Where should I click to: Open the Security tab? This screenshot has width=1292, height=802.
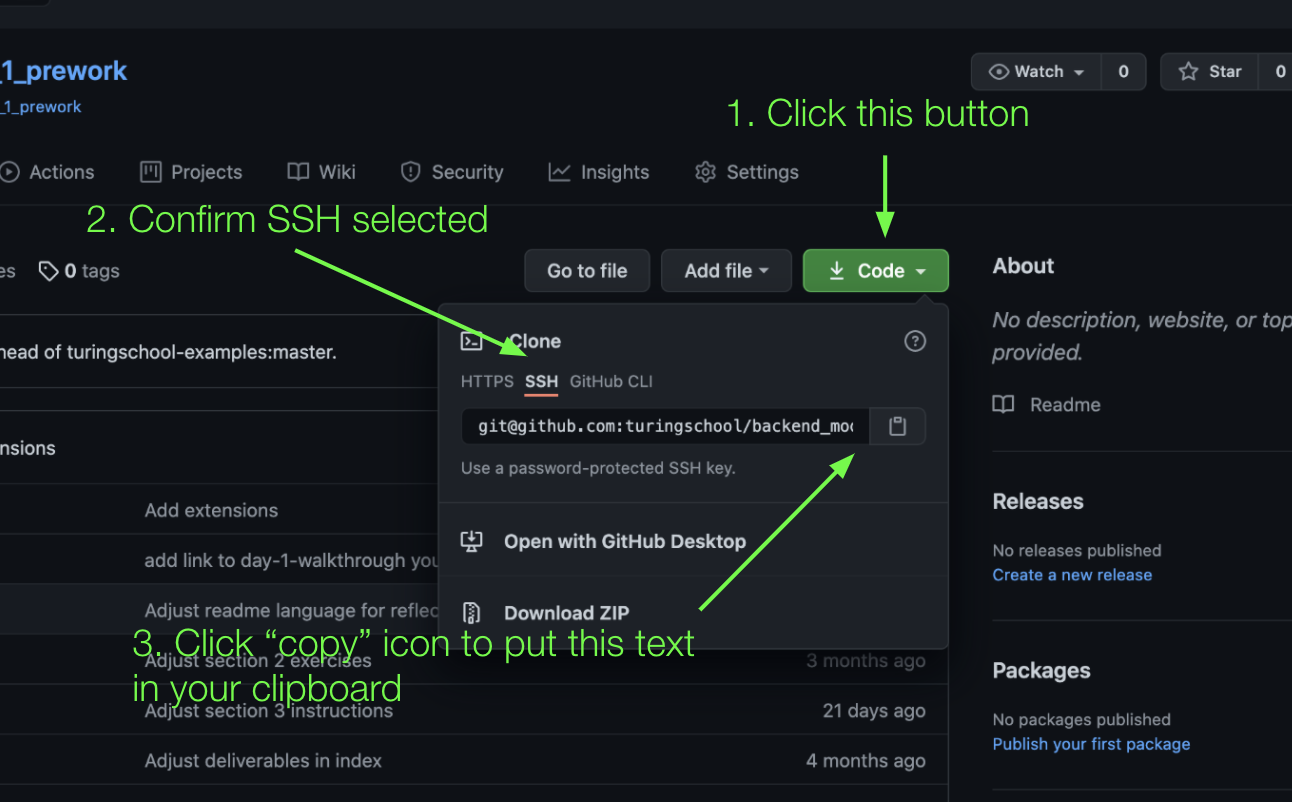452,172
